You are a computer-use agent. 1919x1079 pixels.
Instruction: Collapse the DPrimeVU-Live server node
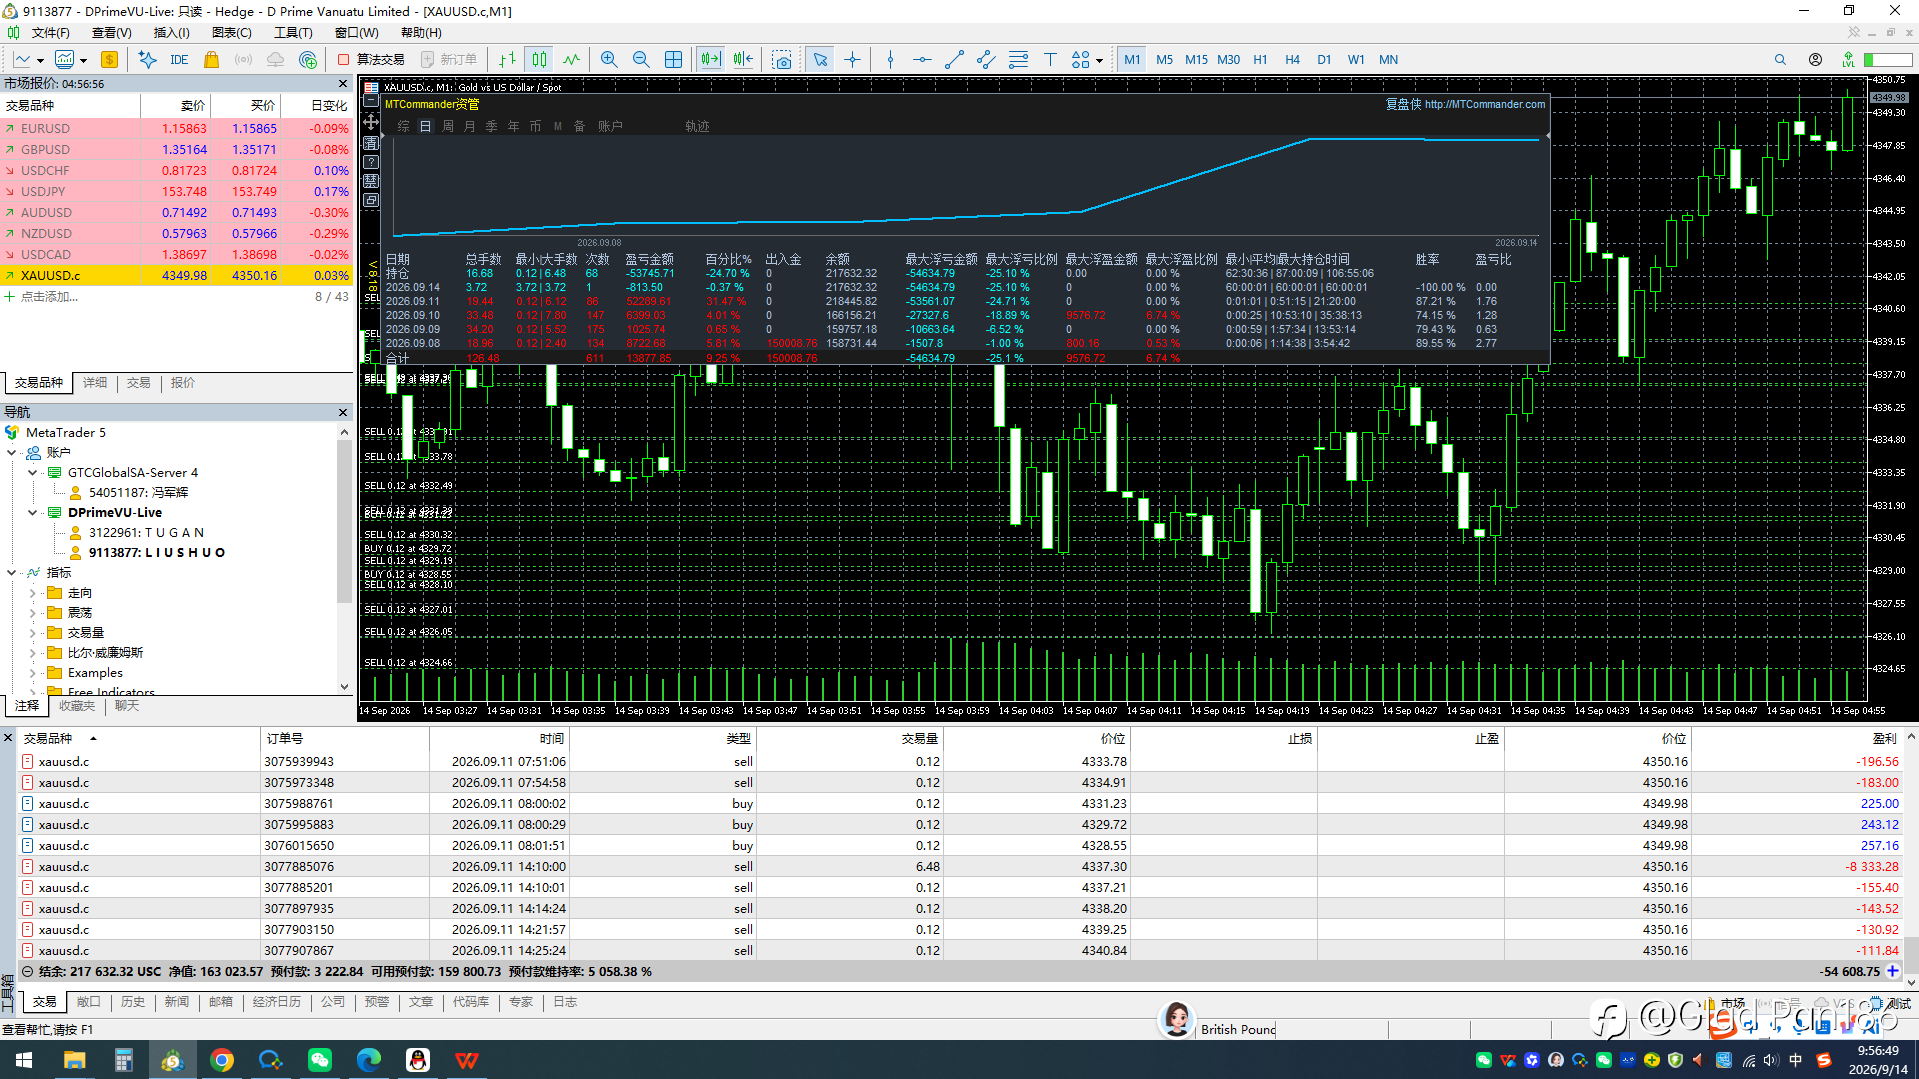pyautogui.click(x=33, y=513)
